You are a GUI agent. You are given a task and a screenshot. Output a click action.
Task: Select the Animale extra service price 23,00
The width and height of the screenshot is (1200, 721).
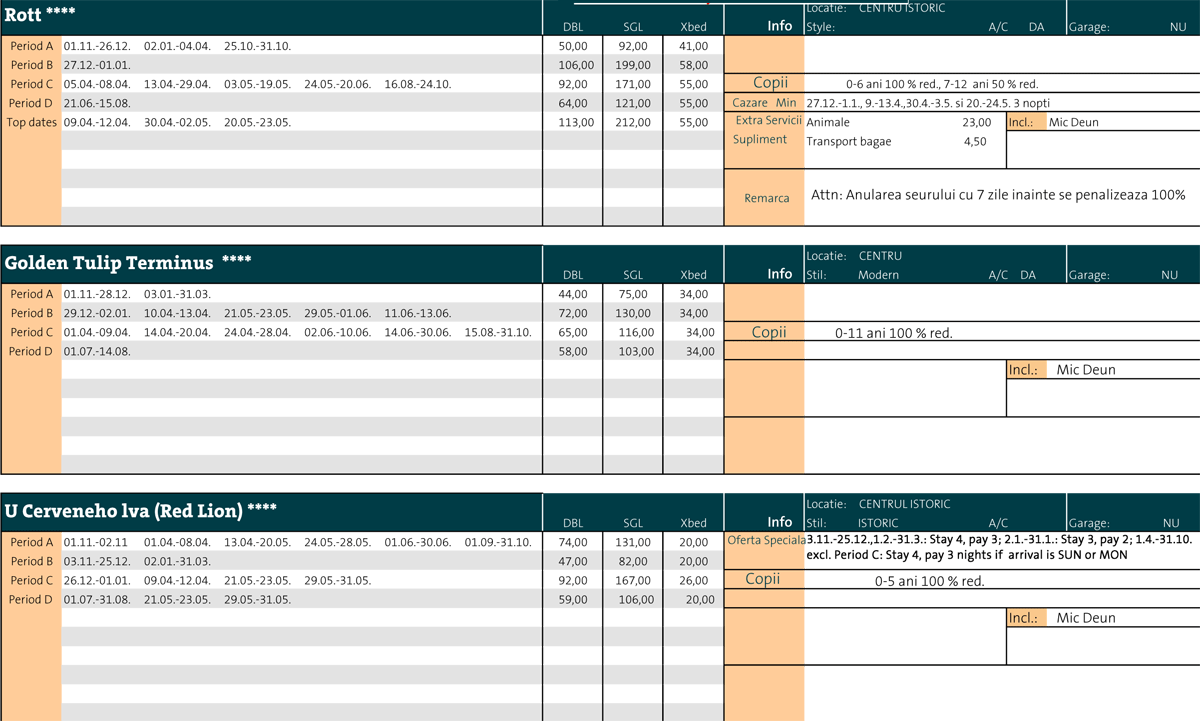pyautogui.click(x=976, y=122)
